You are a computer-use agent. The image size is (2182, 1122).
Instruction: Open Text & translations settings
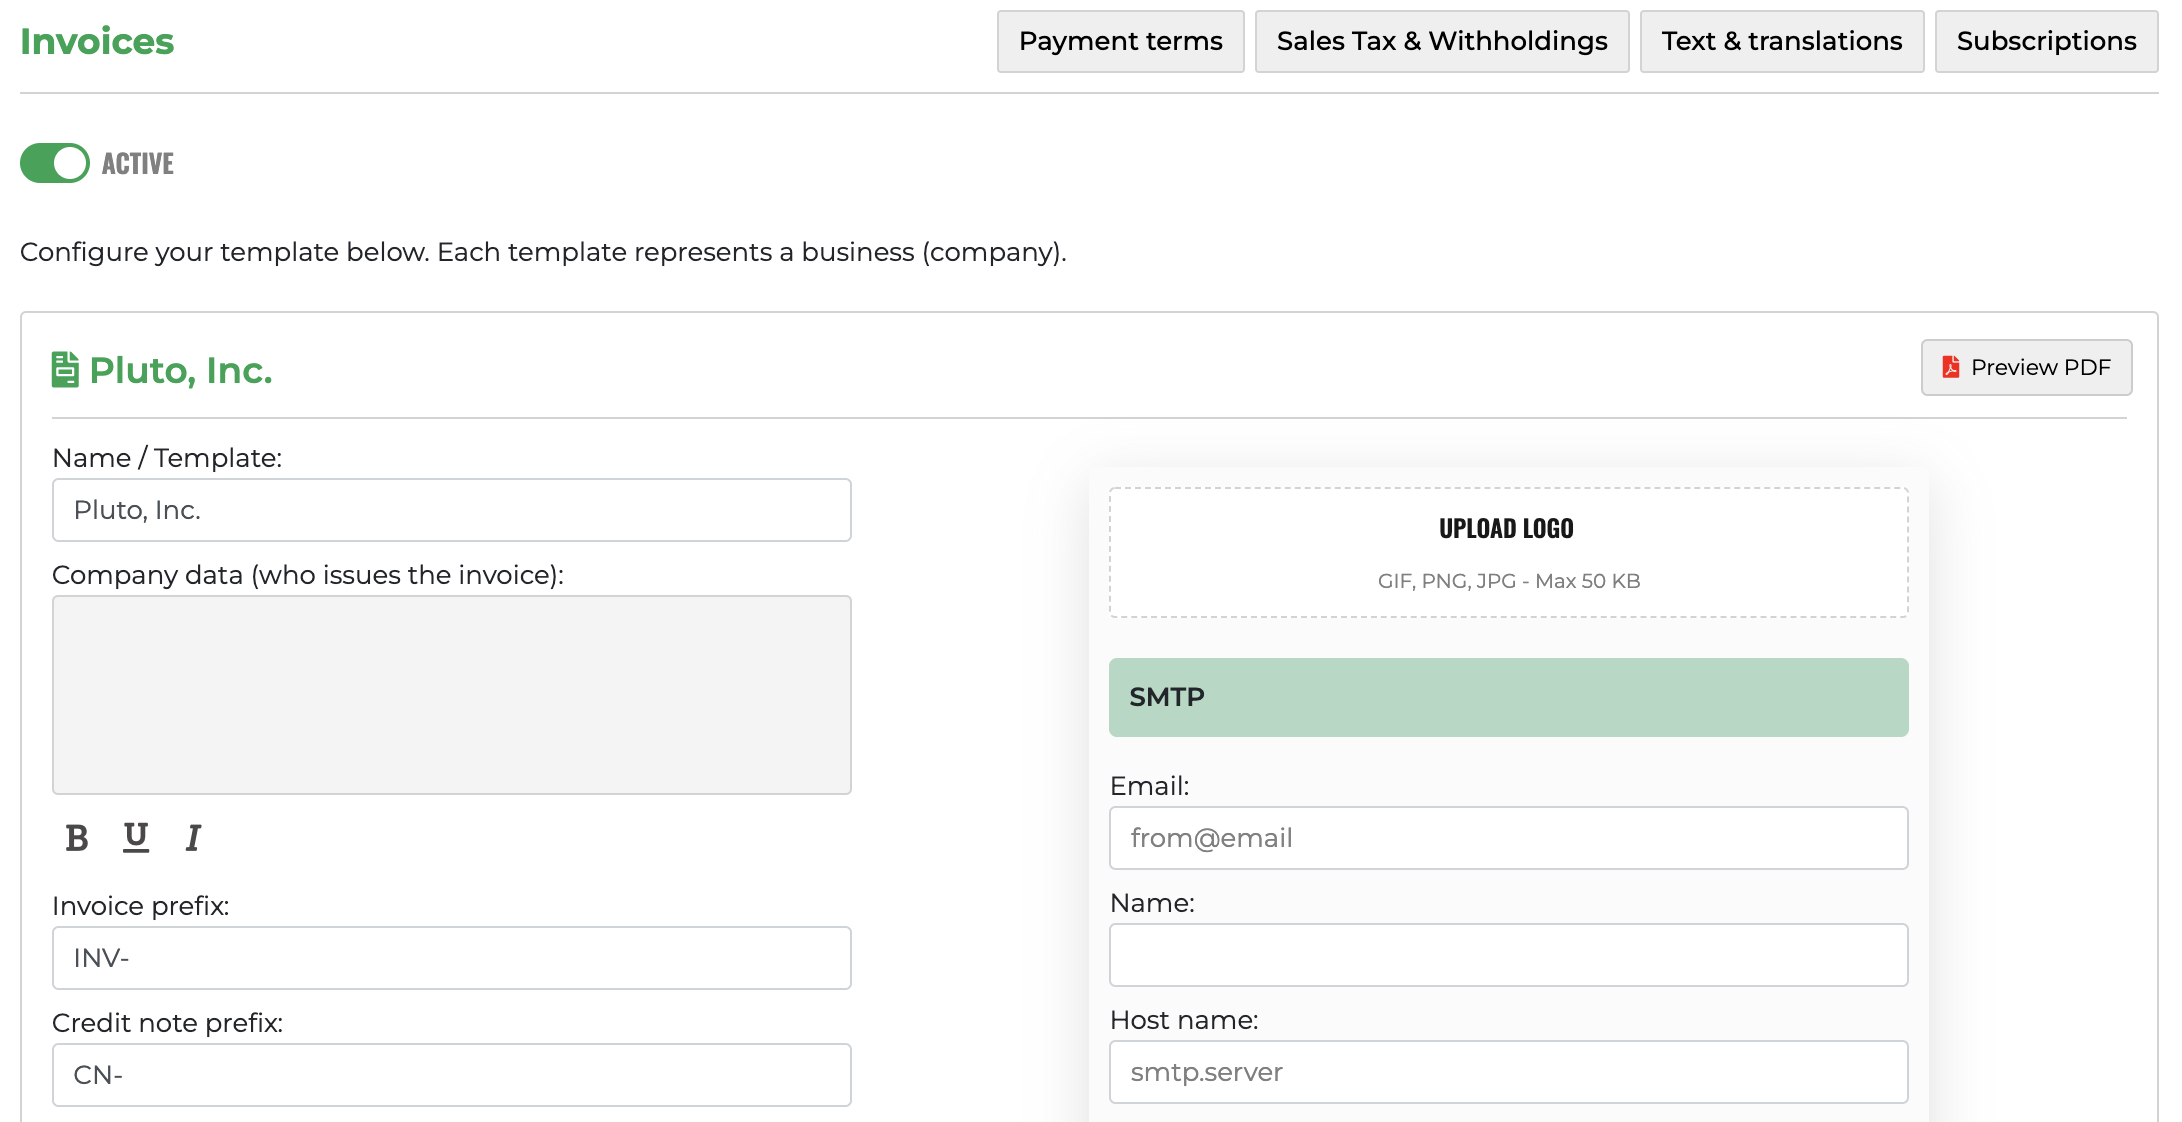[1781, 41]
